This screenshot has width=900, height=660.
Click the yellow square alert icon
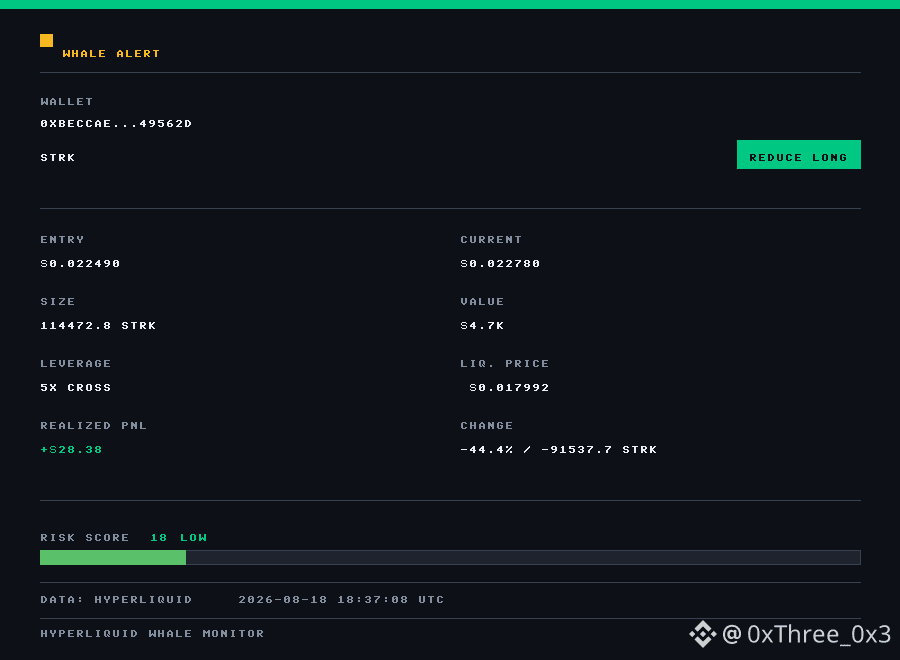[x=46, y=40]
